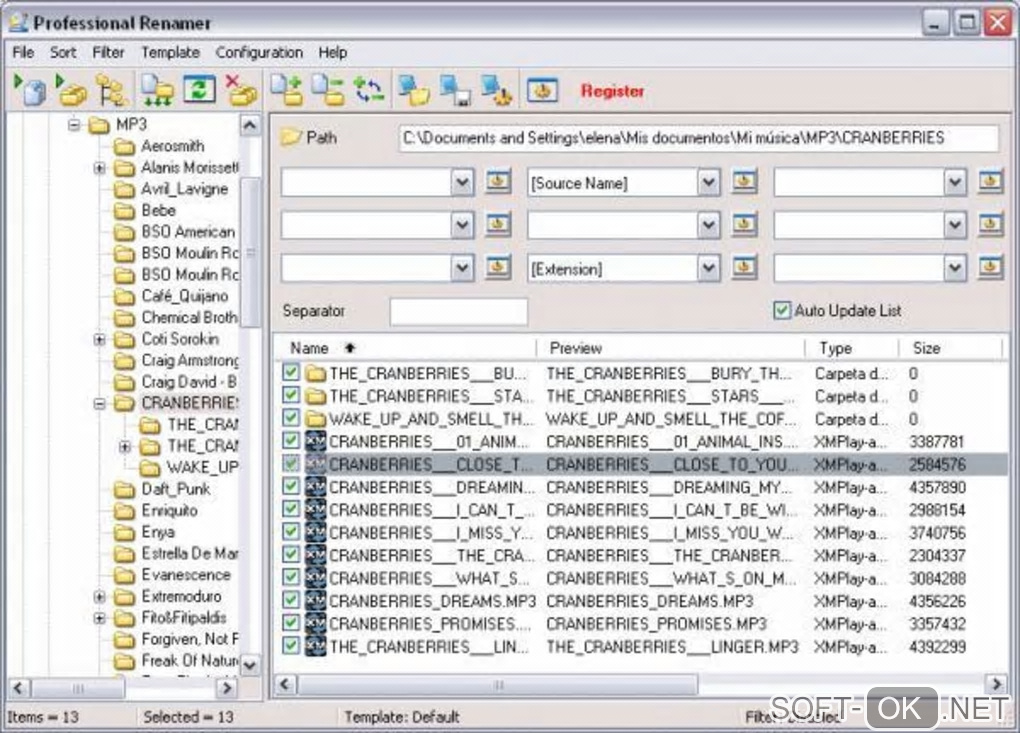1020x733 pixels.
Task: Toggle the Auto Update List checkbox
Action: (x=782, y=310)
